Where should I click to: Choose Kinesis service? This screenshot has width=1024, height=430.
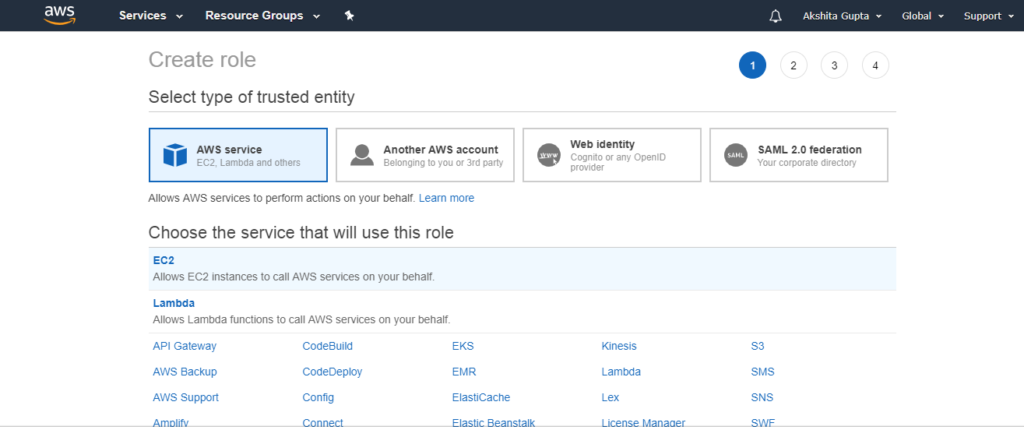(618, 346)
